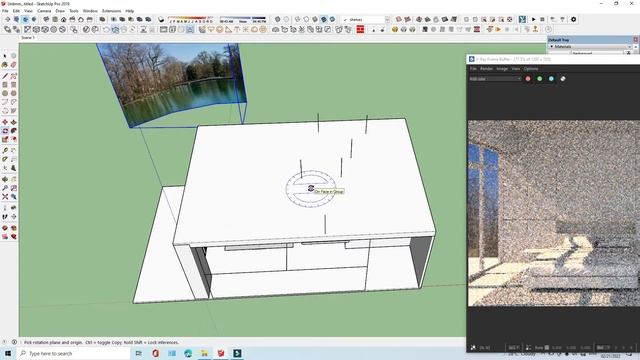Open the Extensions menu
640x360 pixels.
pos(111,11)
